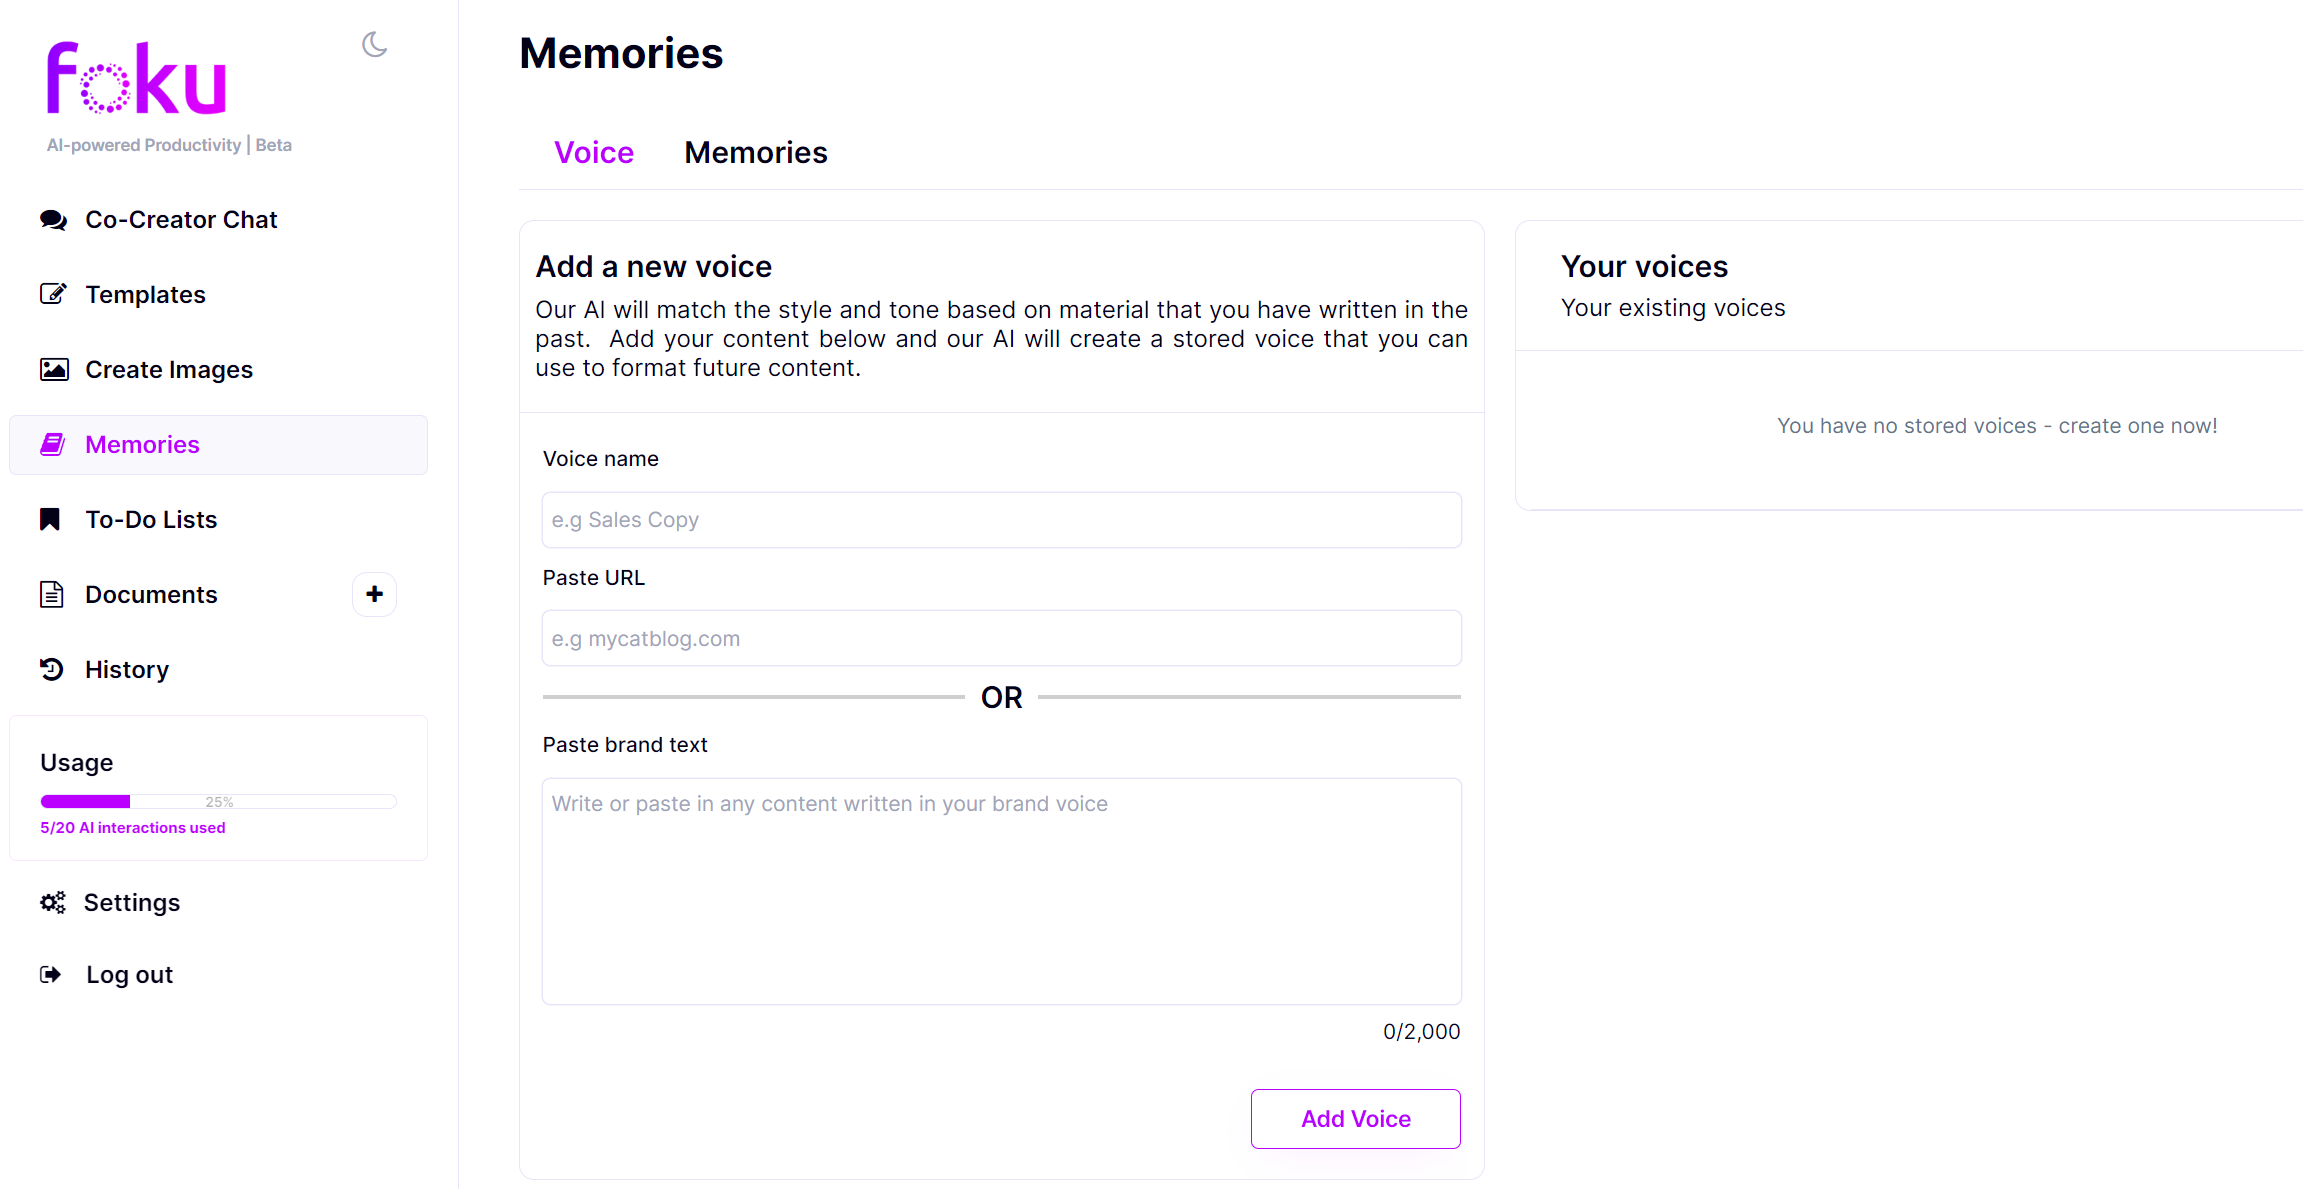This screenshot has width=2303, height=1189.
Task: Click the History clock icon
Action: tap(52, 669)
